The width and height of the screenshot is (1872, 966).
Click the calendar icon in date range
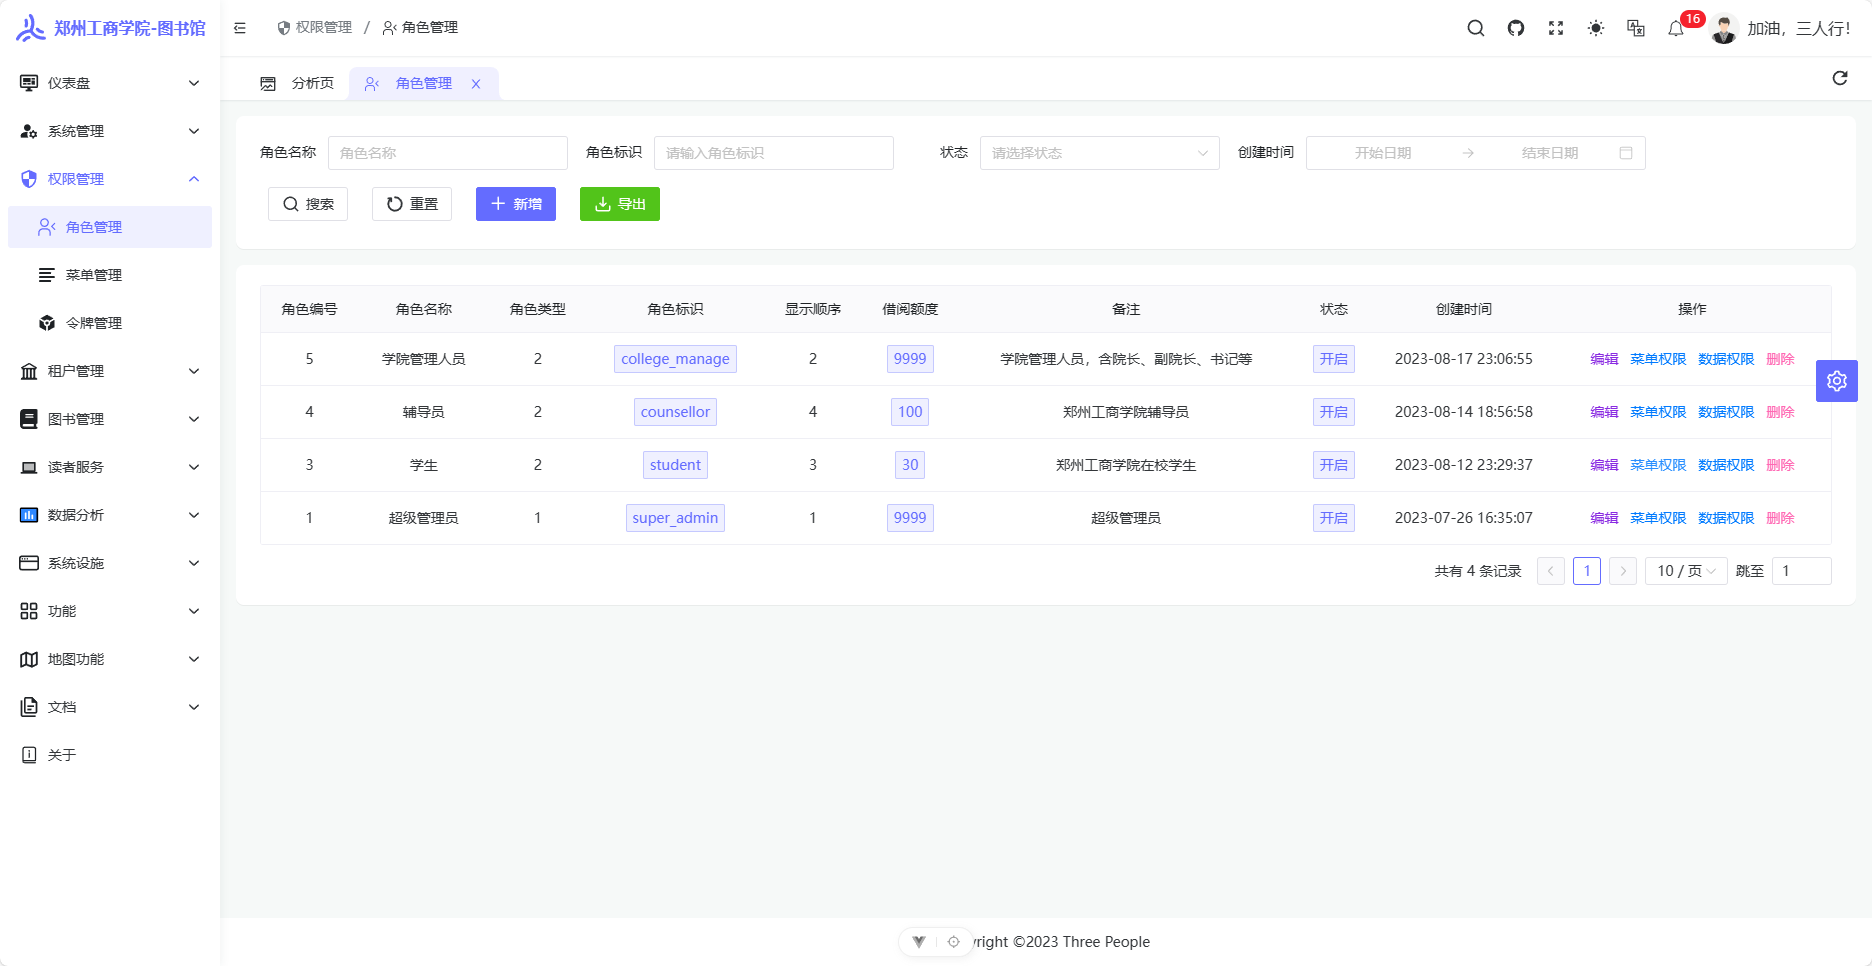pos(1626,153)
